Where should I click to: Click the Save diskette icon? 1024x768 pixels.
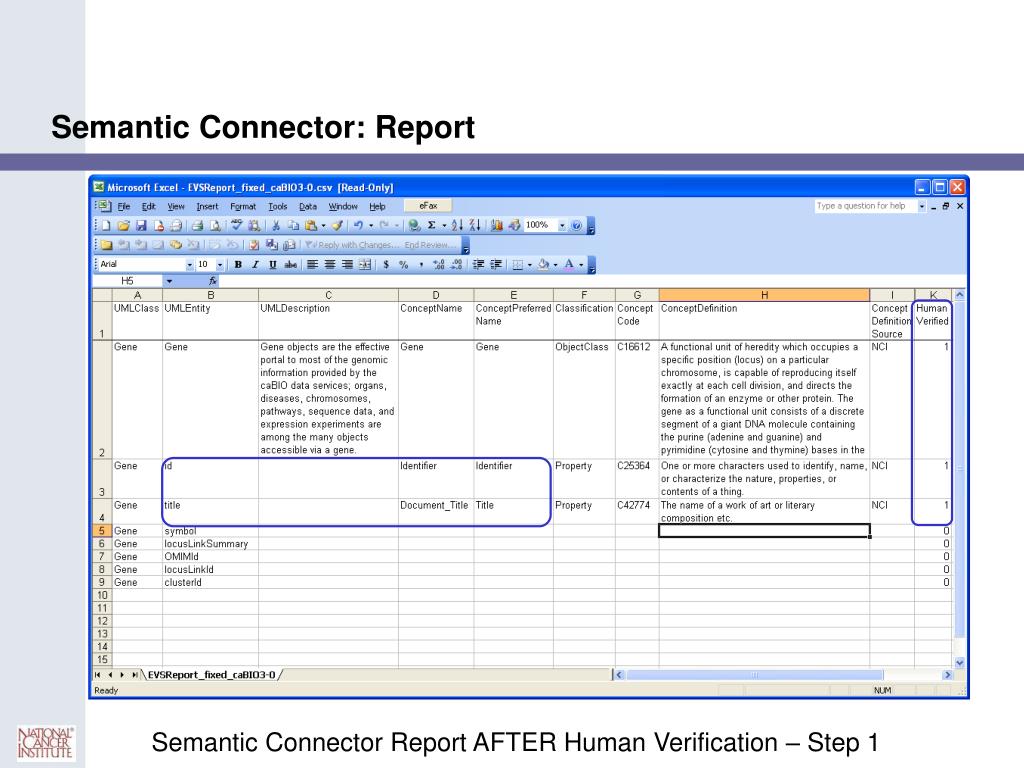140,226
